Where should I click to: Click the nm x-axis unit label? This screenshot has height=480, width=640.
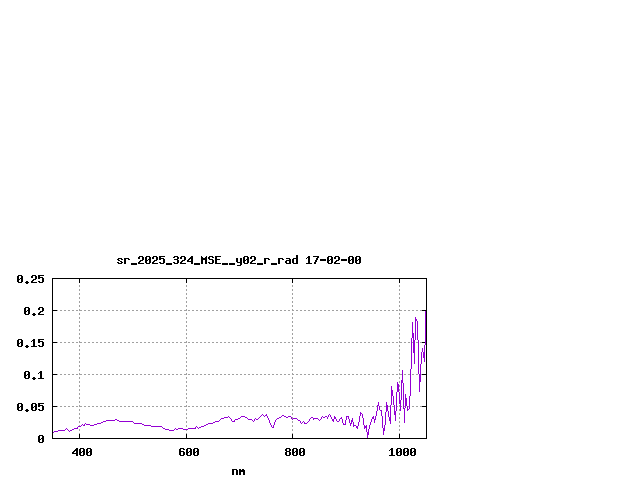pos(238,471)
